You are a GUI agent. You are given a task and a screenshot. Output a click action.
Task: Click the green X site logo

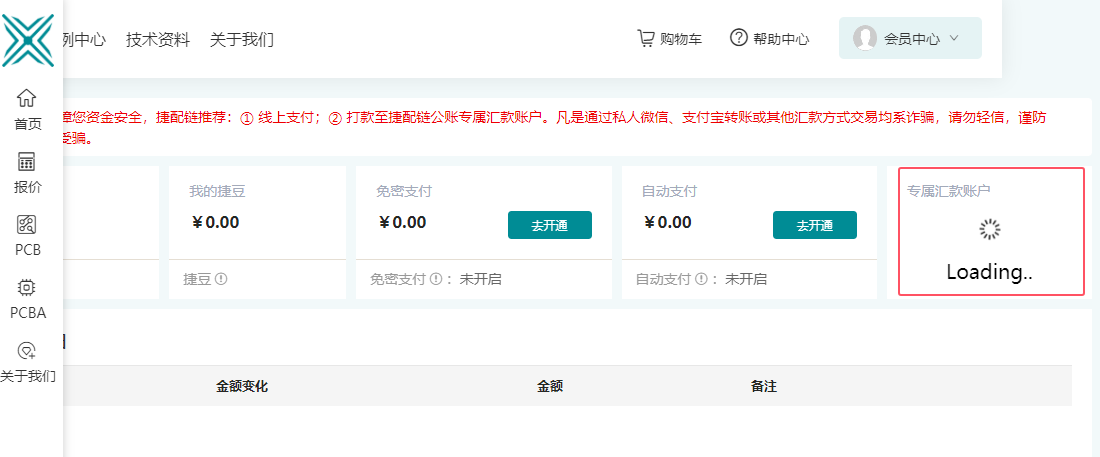[x=28, y=40]
